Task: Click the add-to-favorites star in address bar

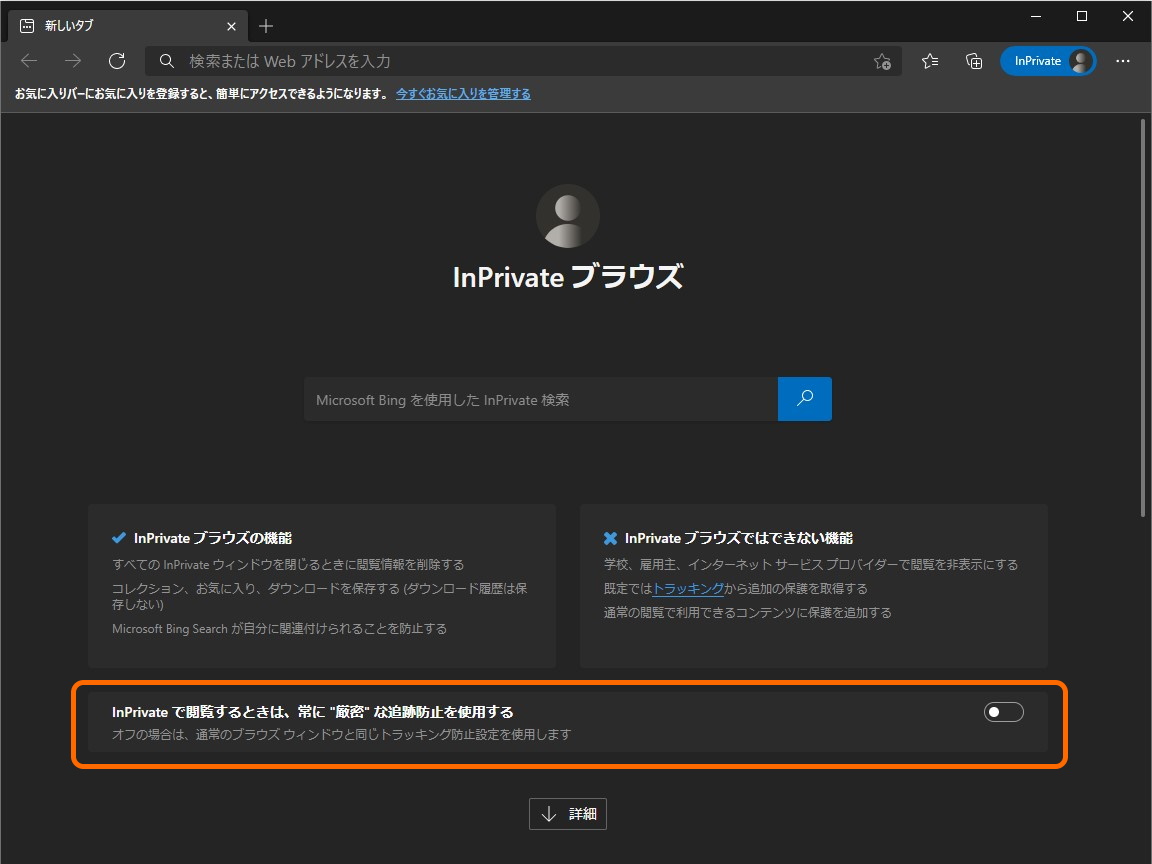Action: click(882, 62)
